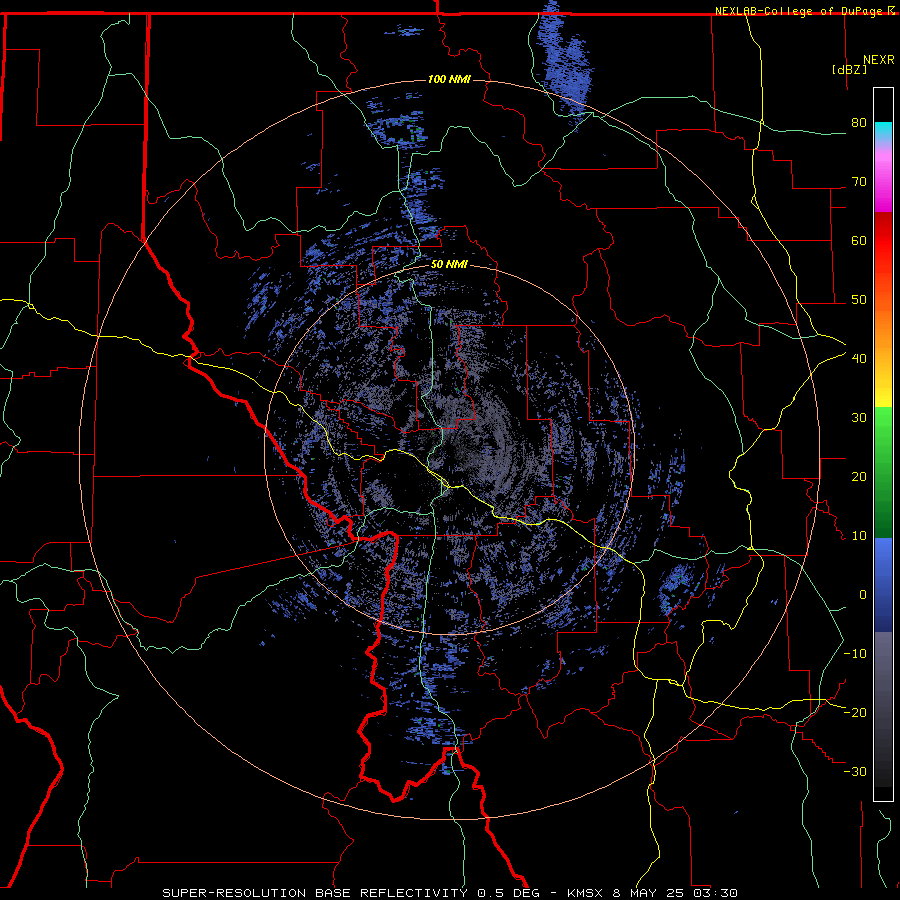This screenshot has width=900, height=900.
Task: Click the 0 tick label on dBZ scale
Action: click(863, 595)
